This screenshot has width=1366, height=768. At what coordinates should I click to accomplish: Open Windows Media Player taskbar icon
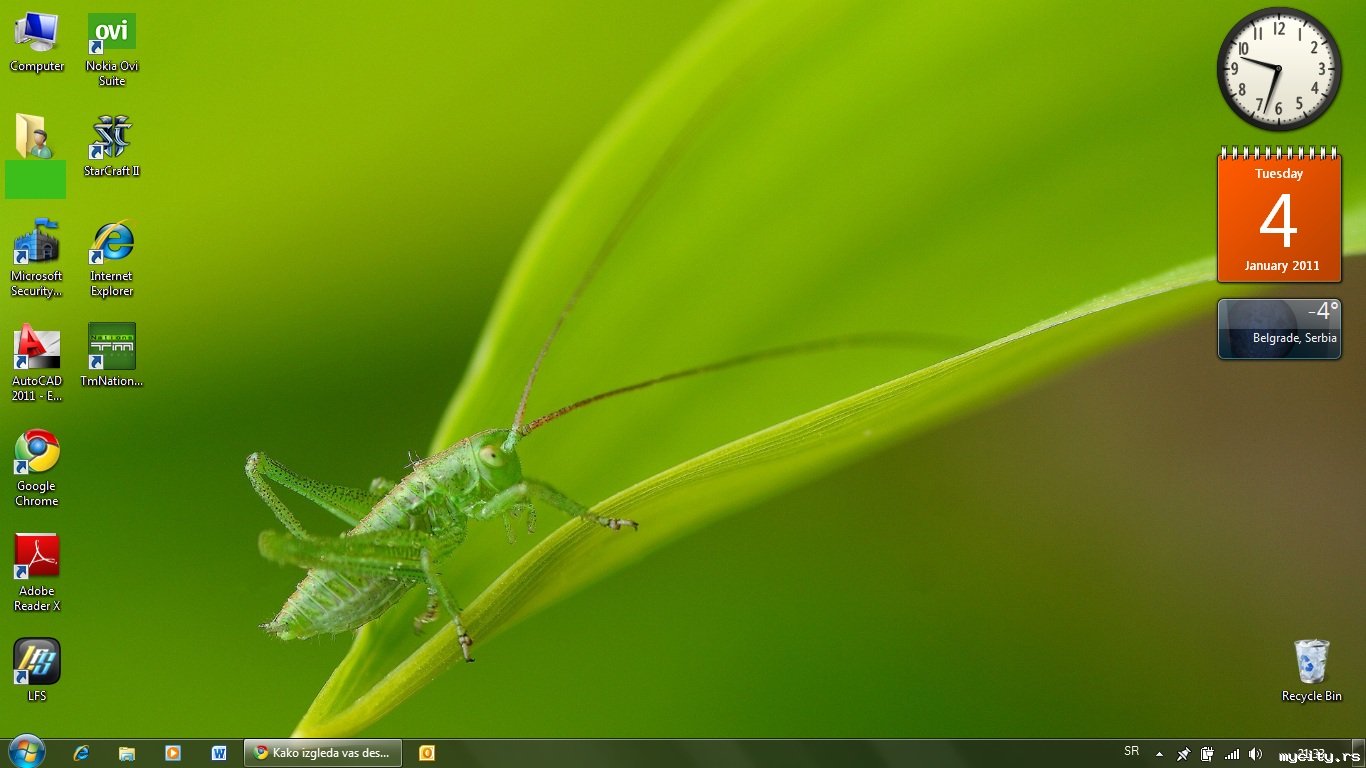click(x=173, y=753)
